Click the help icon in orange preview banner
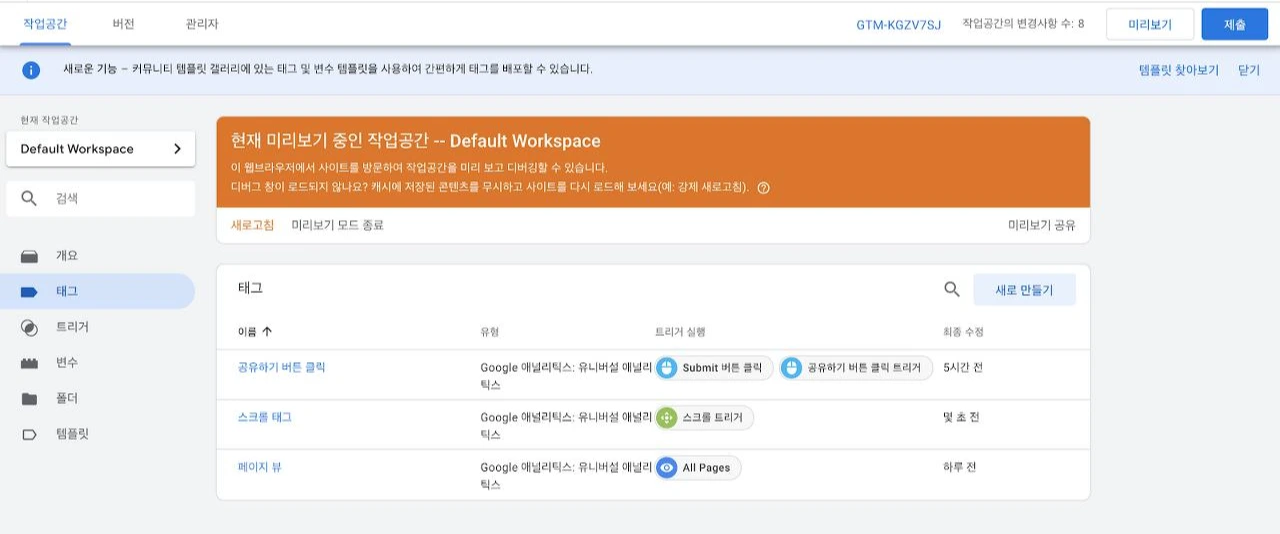Screen dimensions: 1280x534 pos(764,187)
